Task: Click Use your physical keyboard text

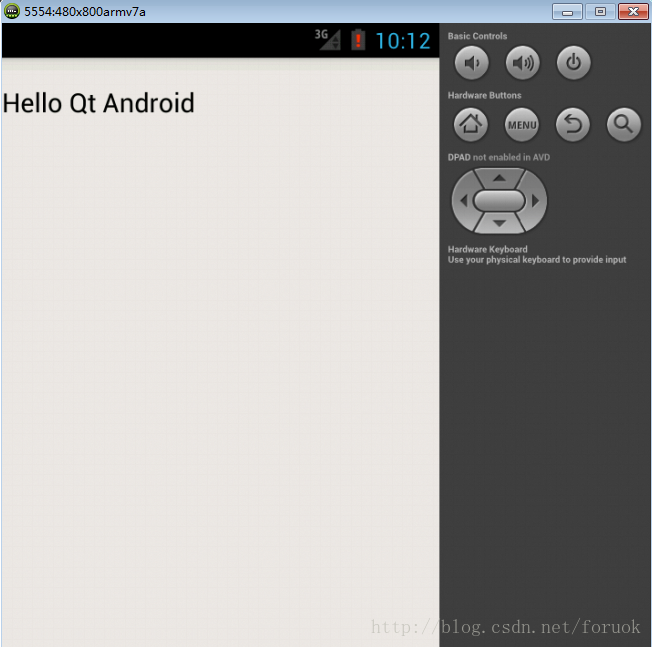Action: (x=537, y=259)
